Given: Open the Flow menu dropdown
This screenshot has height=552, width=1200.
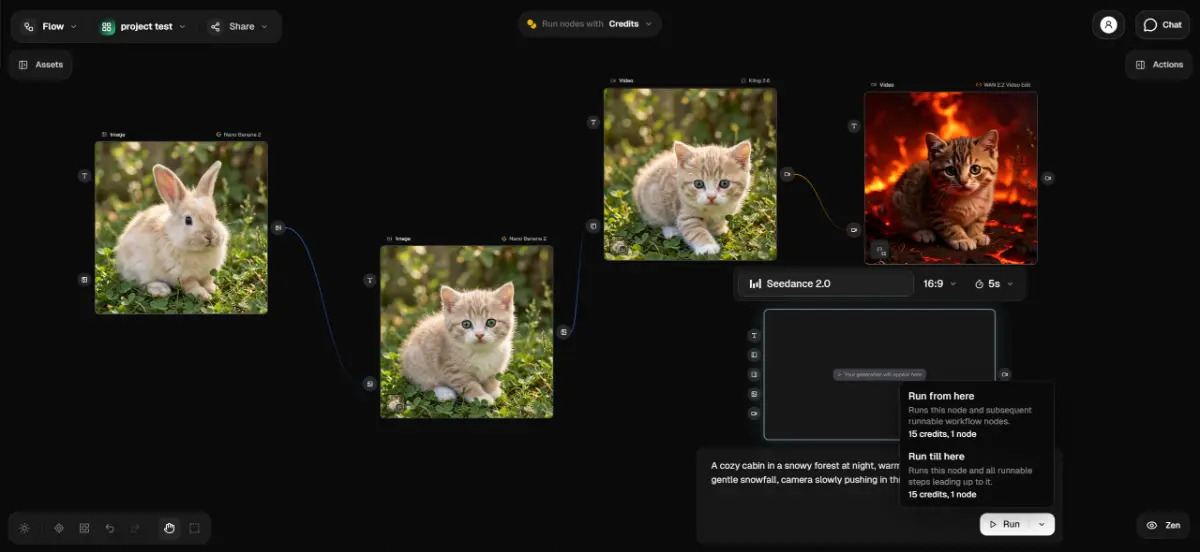Looking at the screenshot, I should (x=50, y=27).
